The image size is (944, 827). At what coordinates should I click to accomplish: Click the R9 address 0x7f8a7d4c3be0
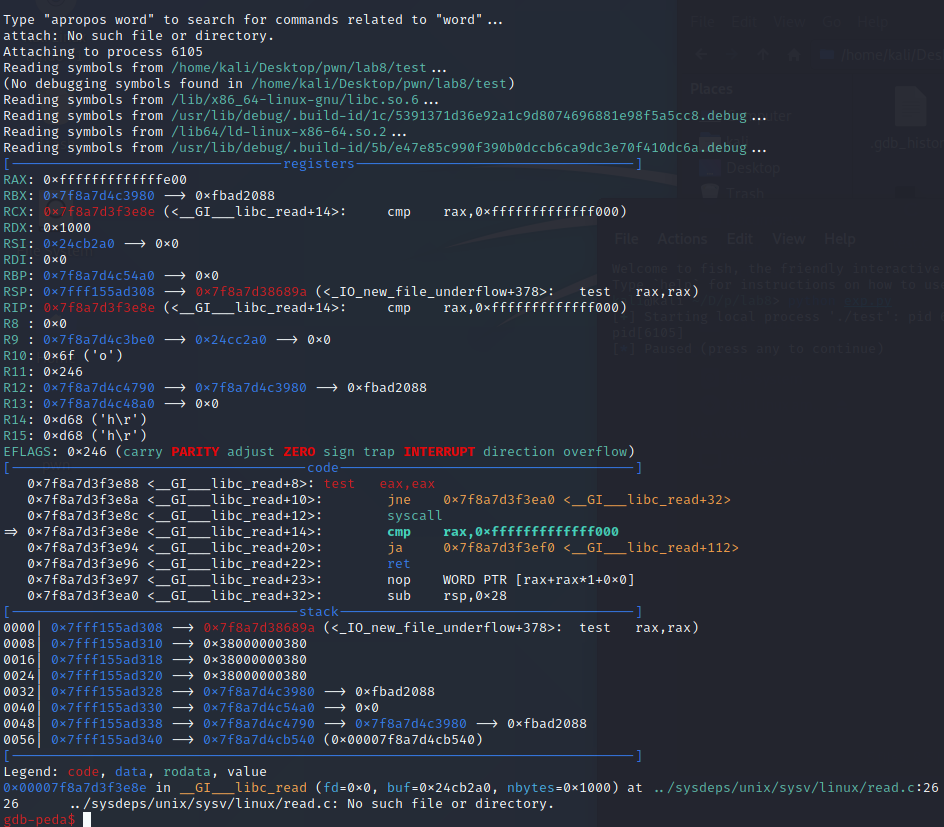[99, 339]
